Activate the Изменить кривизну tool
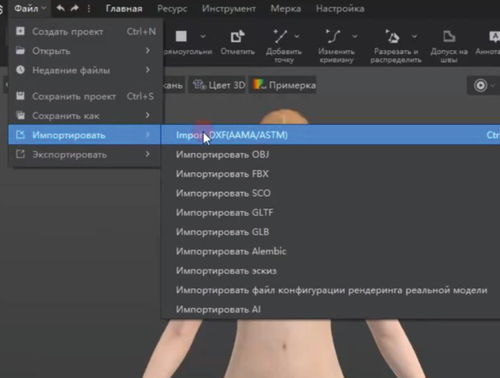This screenshot has width=500, height=378. pyautogui.click(x=333, y=36)
